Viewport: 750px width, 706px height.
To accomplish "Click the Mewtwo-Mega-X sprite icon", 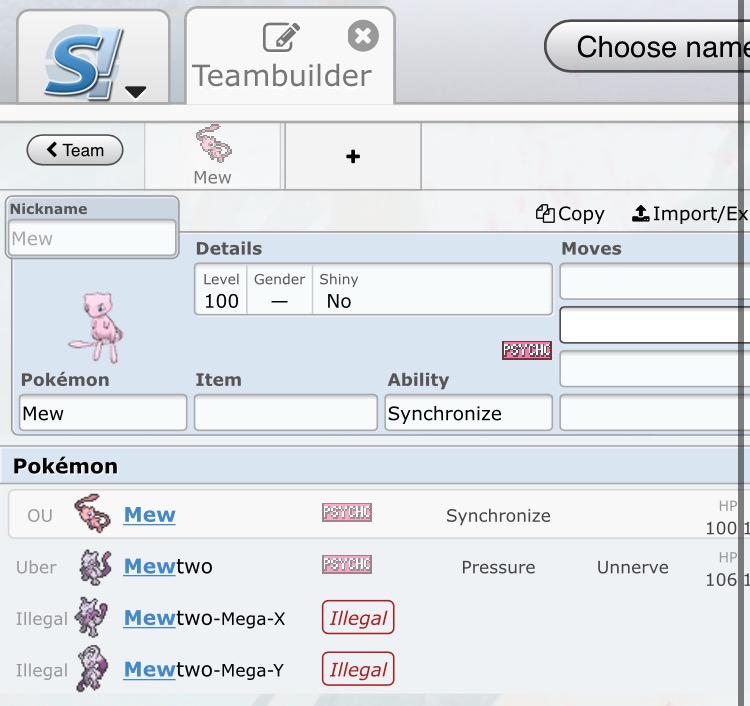I will point(92,617).
